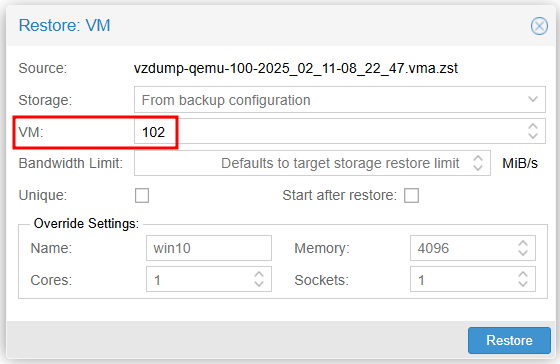
Task: Increase Cores count with up arrow
Action: (x=259, y=274)
